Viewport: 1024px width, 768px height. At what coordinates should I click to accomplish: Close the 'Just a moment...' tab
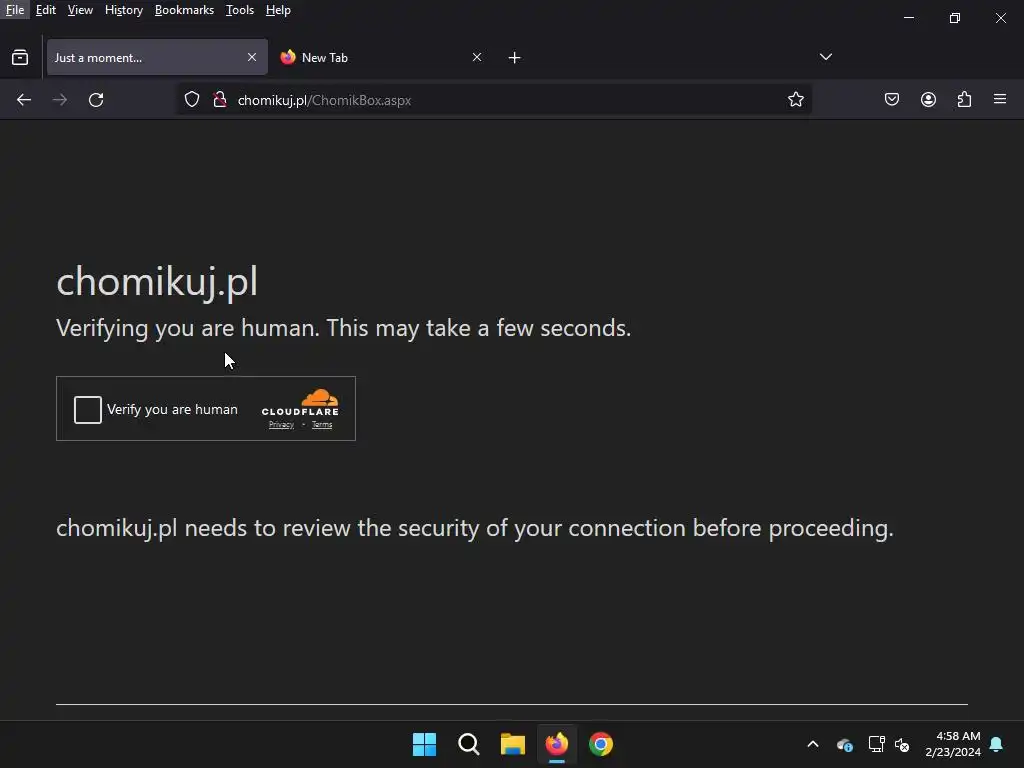tap(252, 57)
